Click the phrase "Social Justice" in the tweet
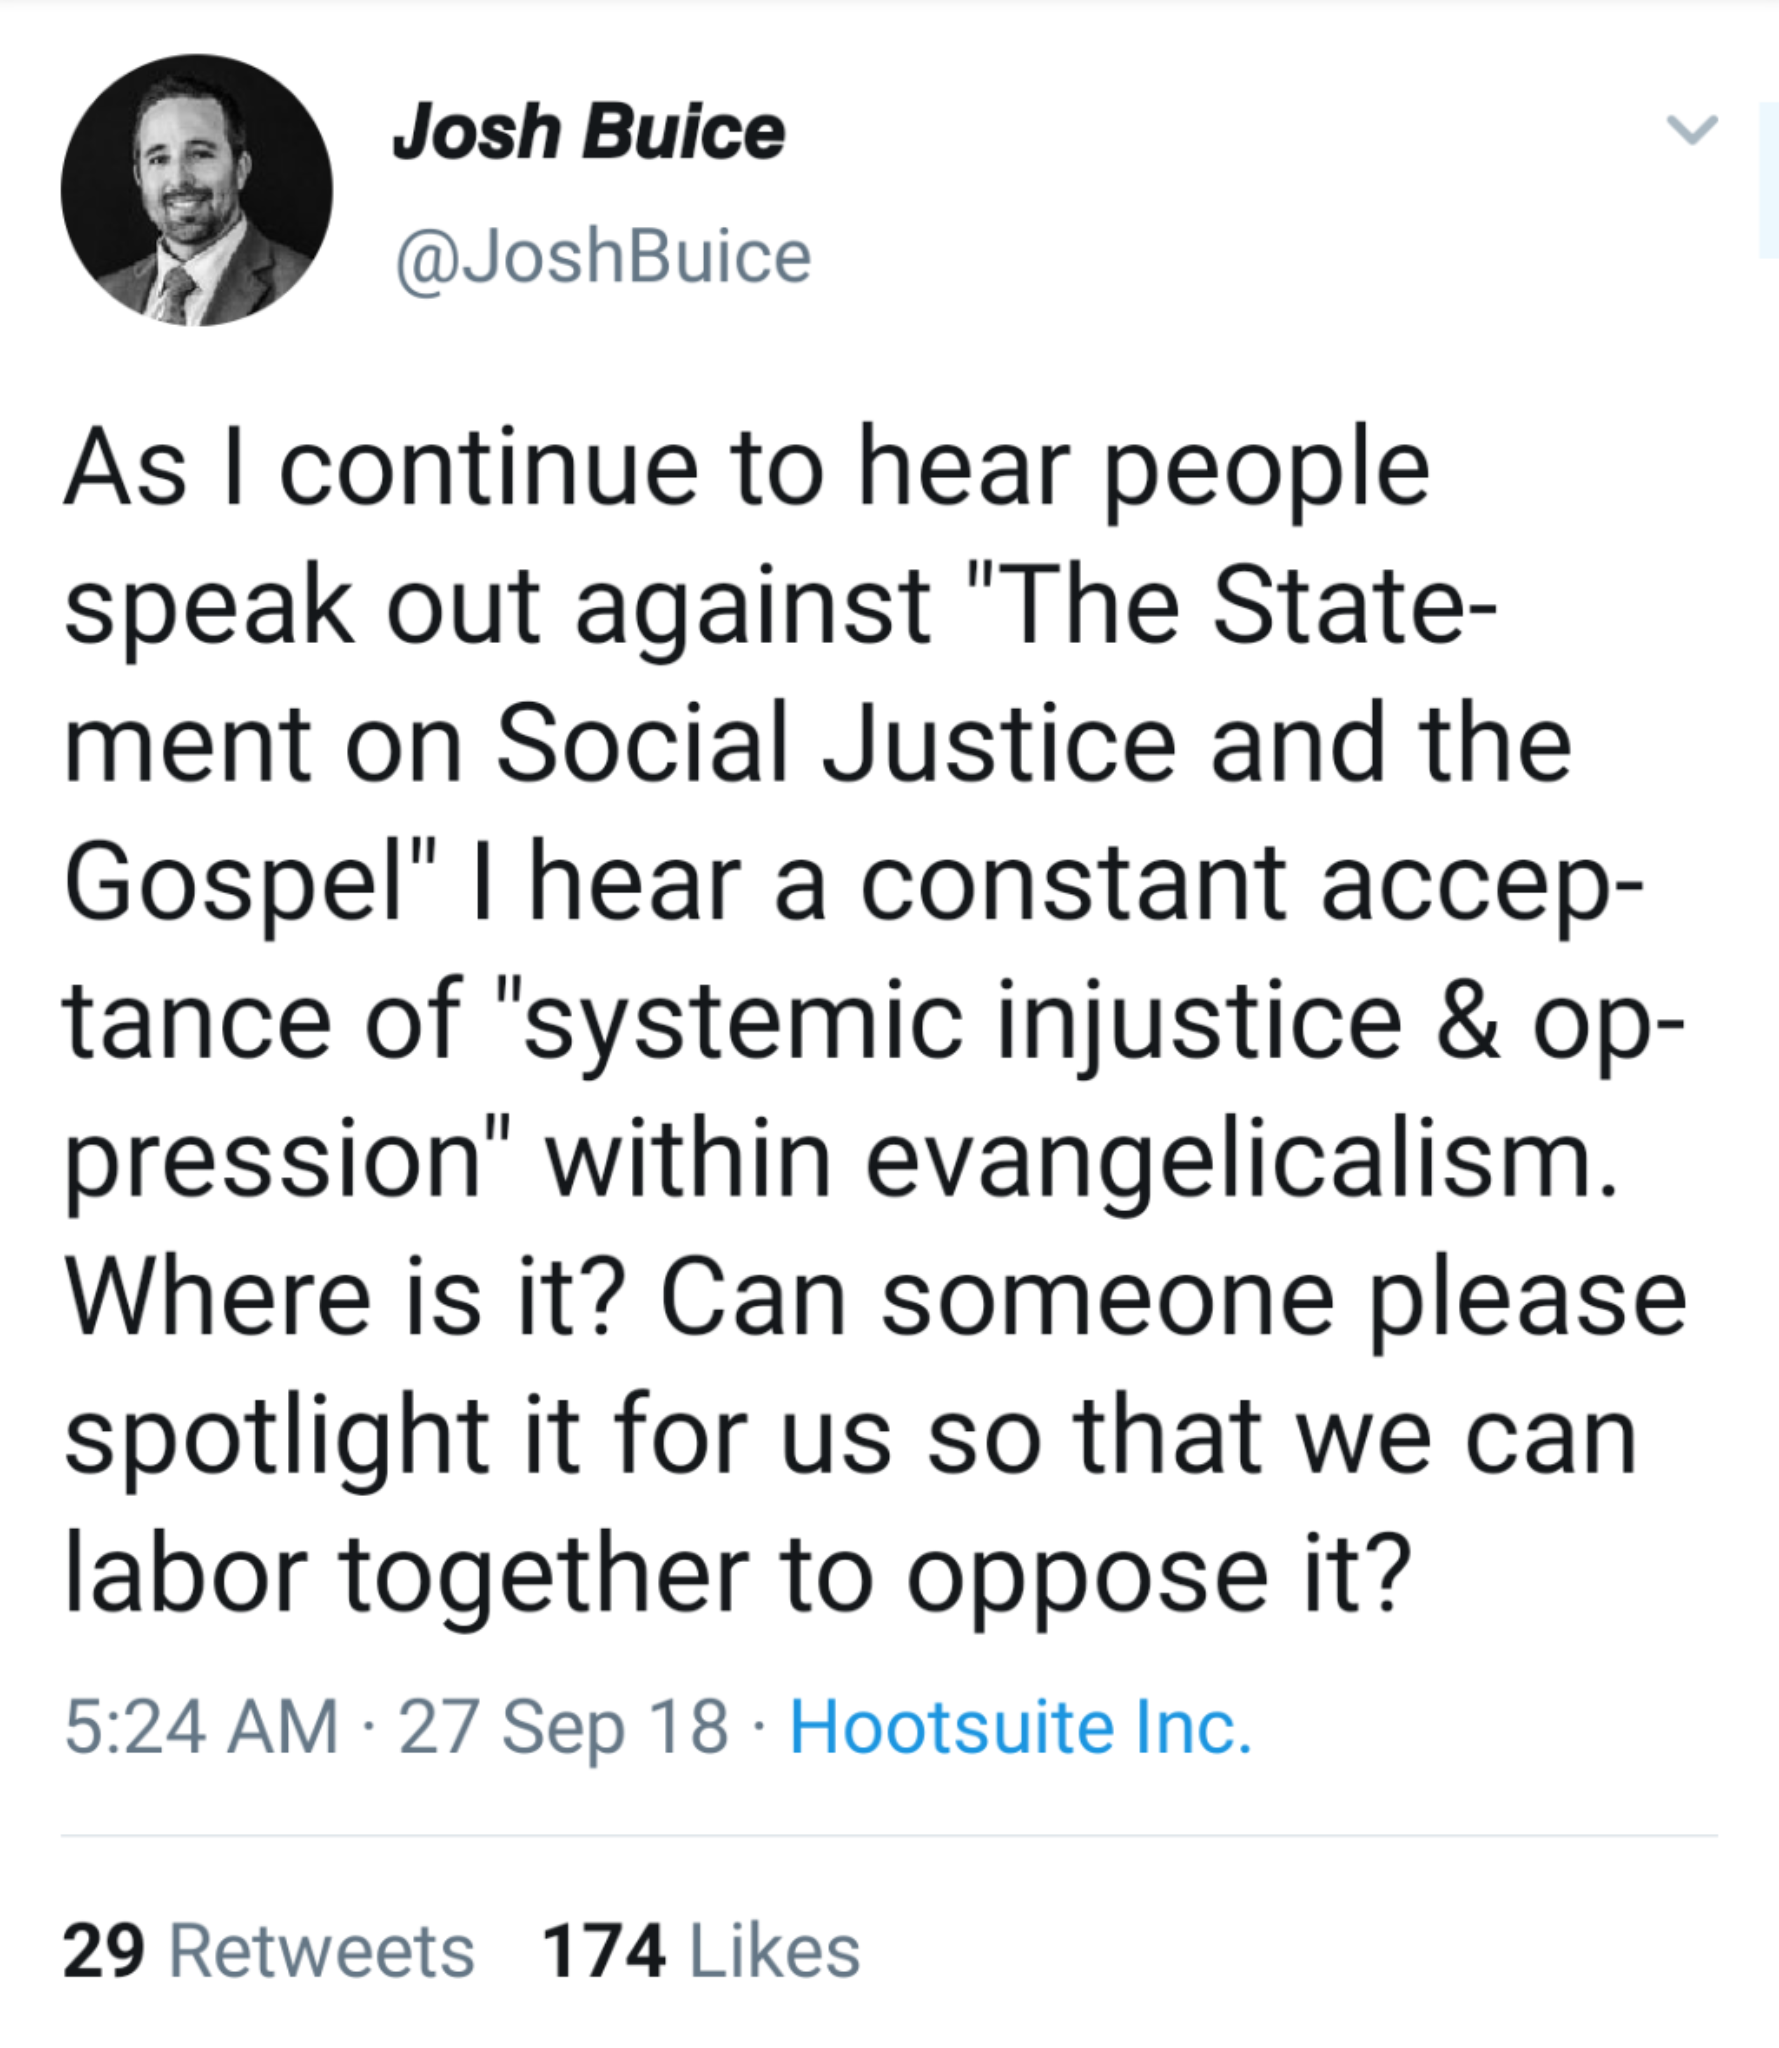This screenshot has height=2048, width=1779. pyautogui.click(x=835, y=745)
